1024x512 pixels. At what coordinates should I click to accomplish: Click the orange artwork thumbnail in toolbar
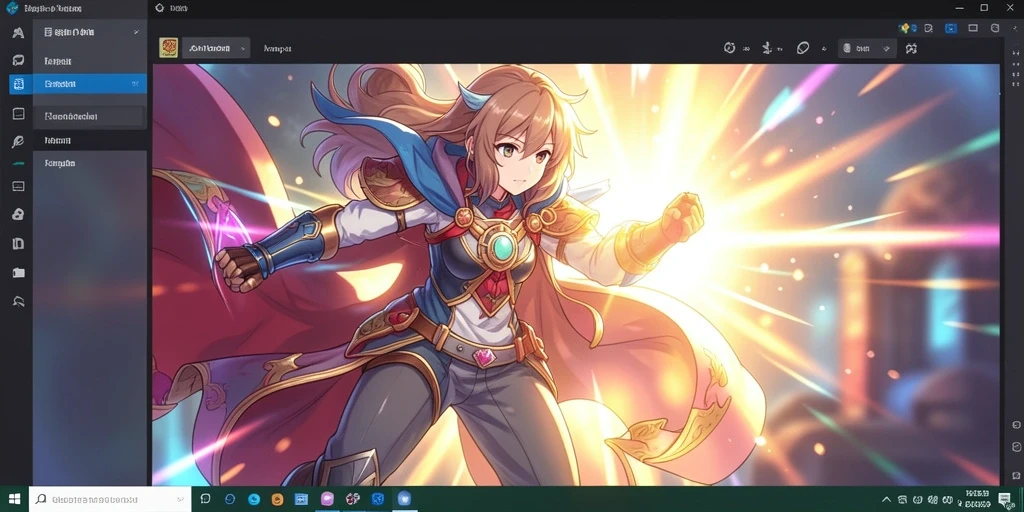pos(168,48)
